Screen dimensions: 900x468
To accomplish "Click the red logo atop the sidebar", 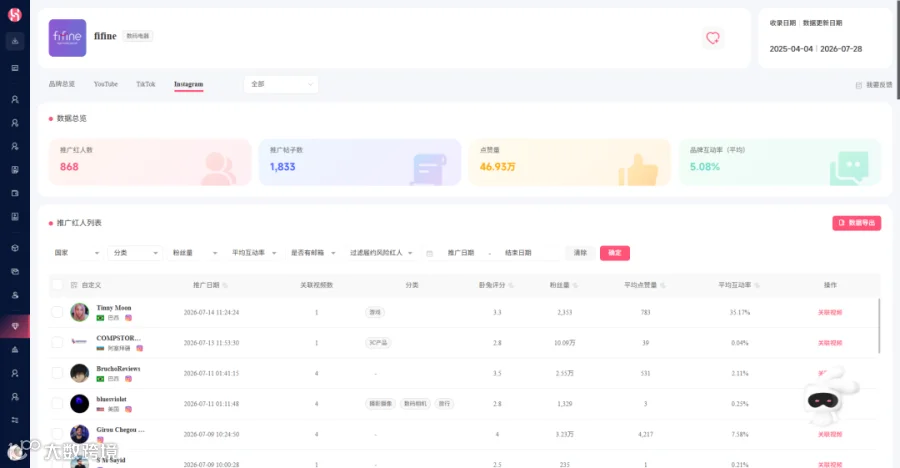I will (x=15, y=14).
